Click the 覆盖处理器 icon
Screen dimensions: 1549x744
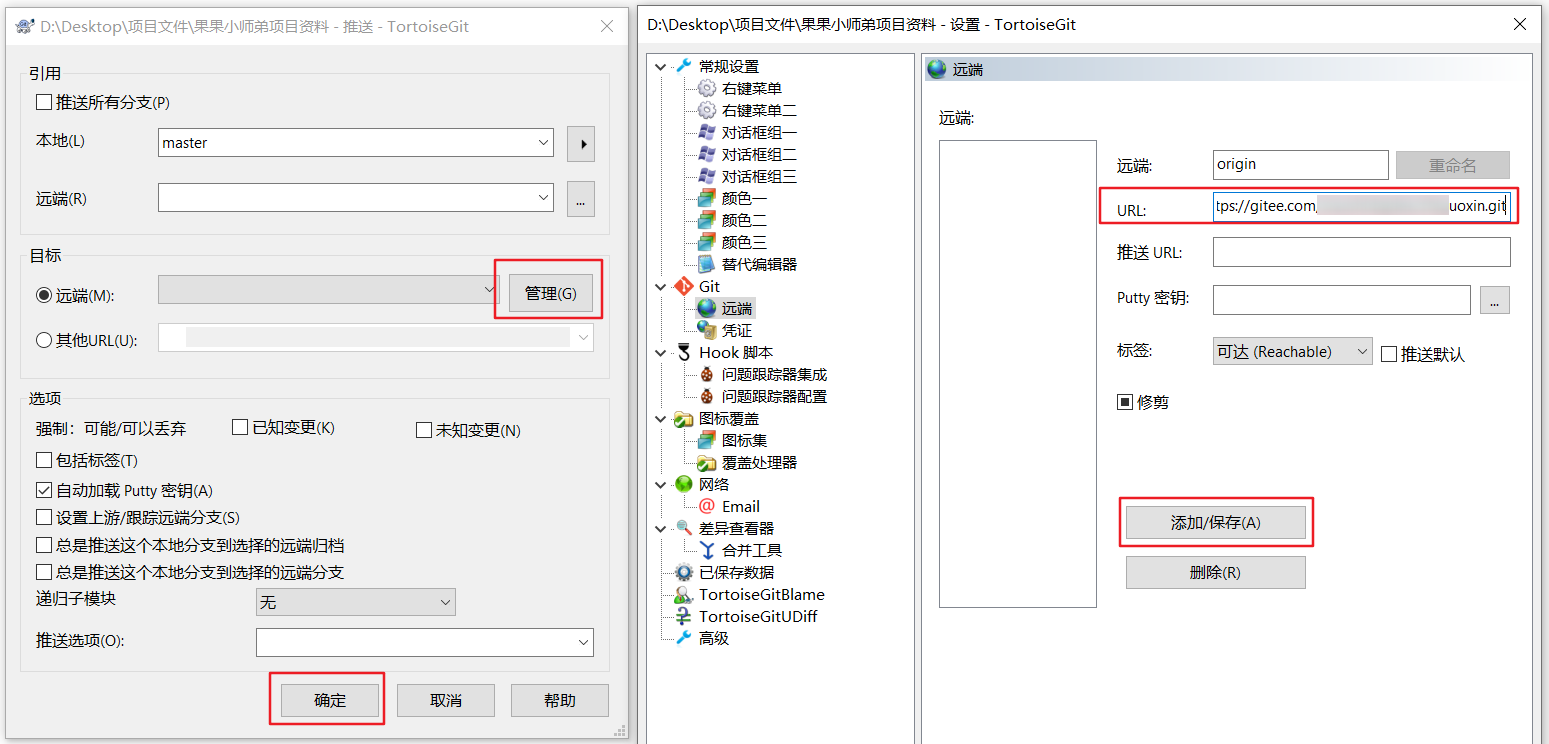pos(707,462)
